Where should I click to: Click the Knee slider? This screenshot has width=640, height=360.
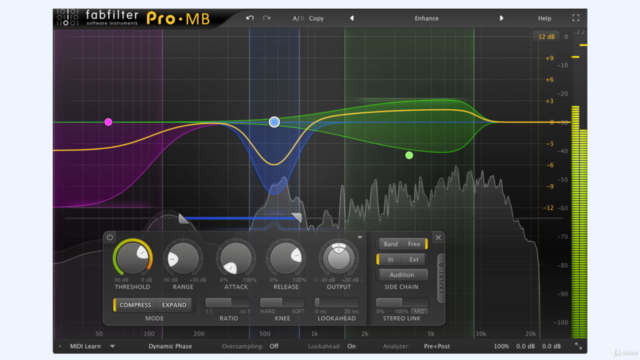point(282,302)
